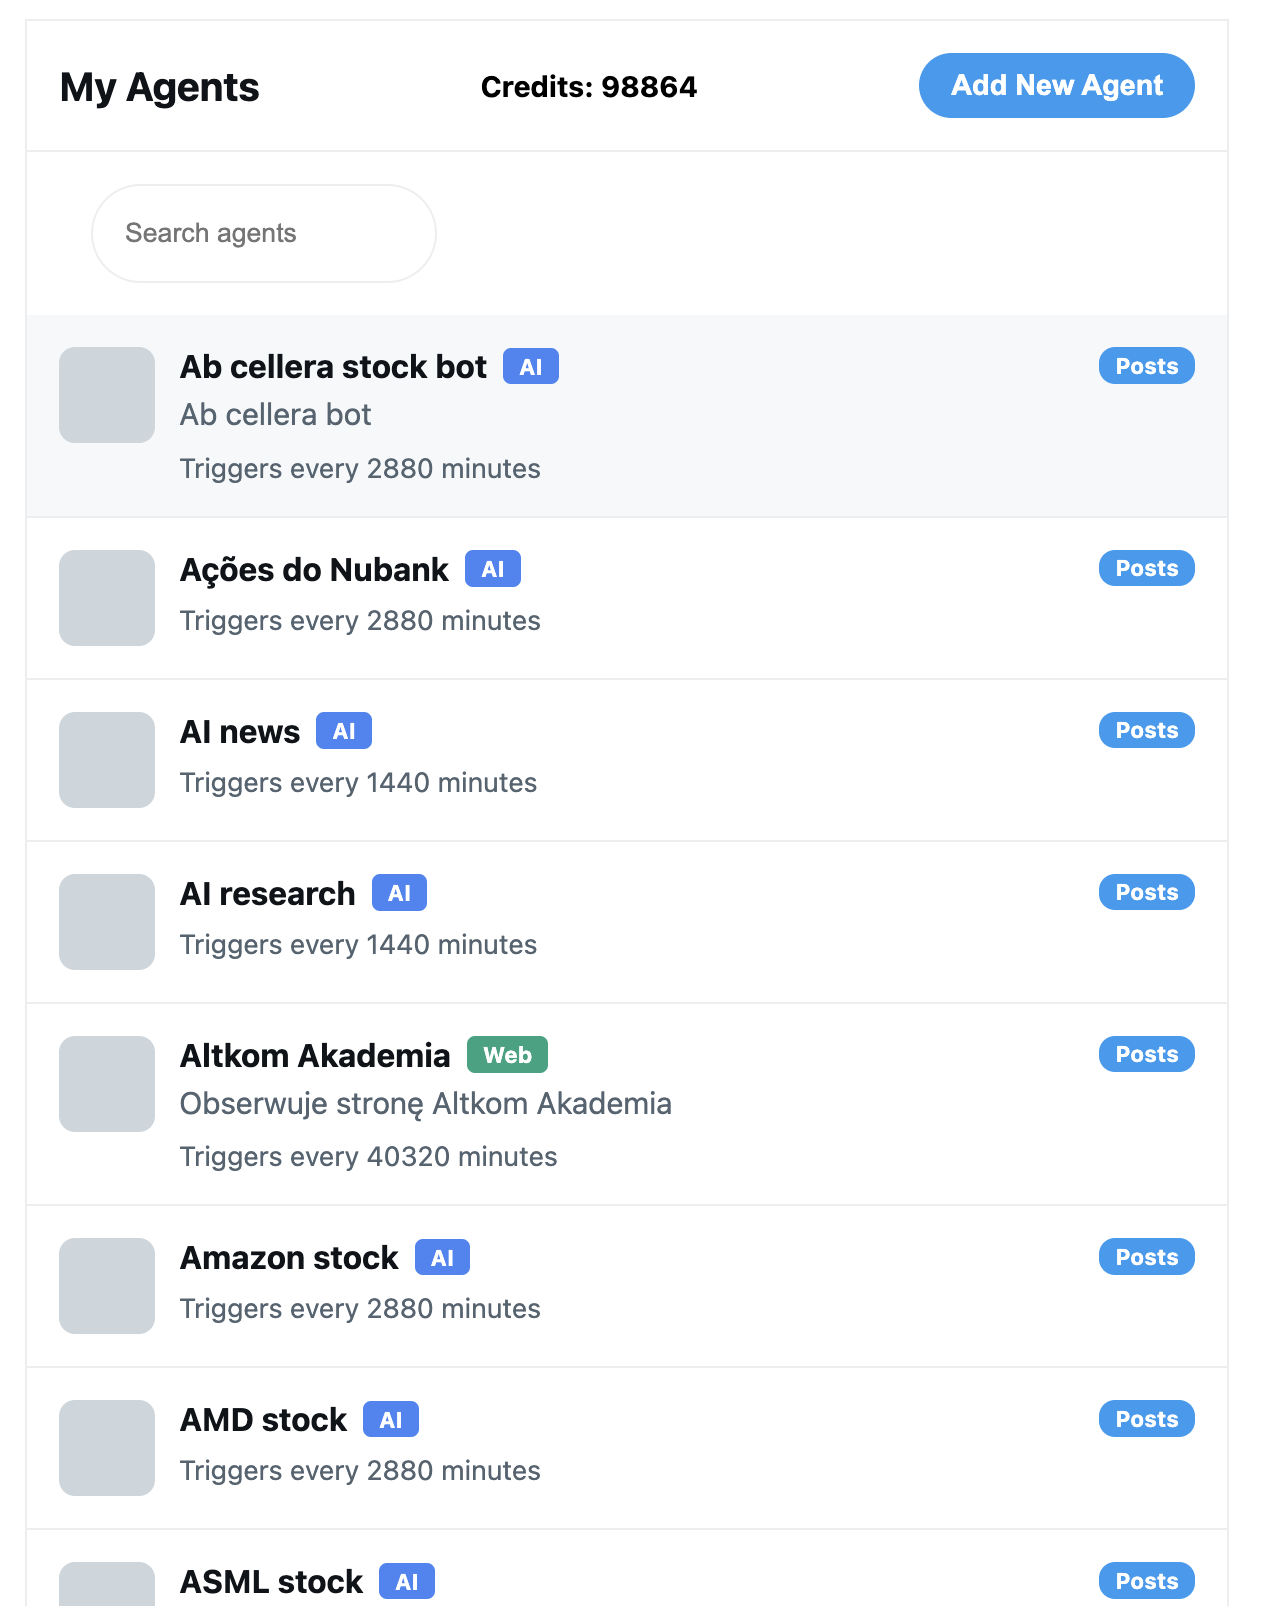Open Posts for the Ab cellera stock bot
1270x1606 pixels.
[1146, 366]
